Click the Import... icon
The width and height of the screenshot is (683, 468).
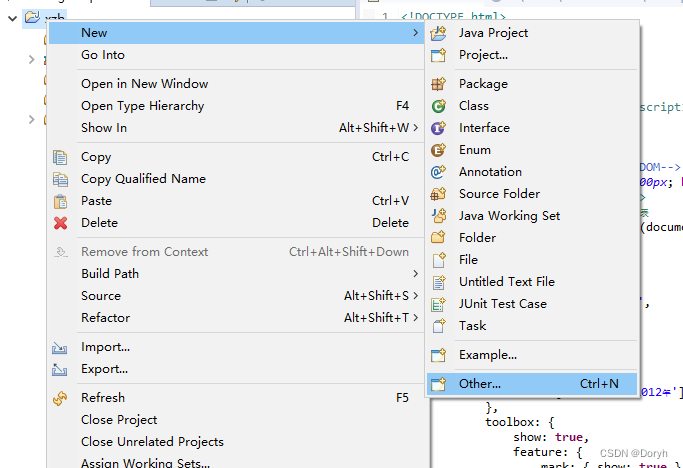pyautogui.click(x=60, y=348)
